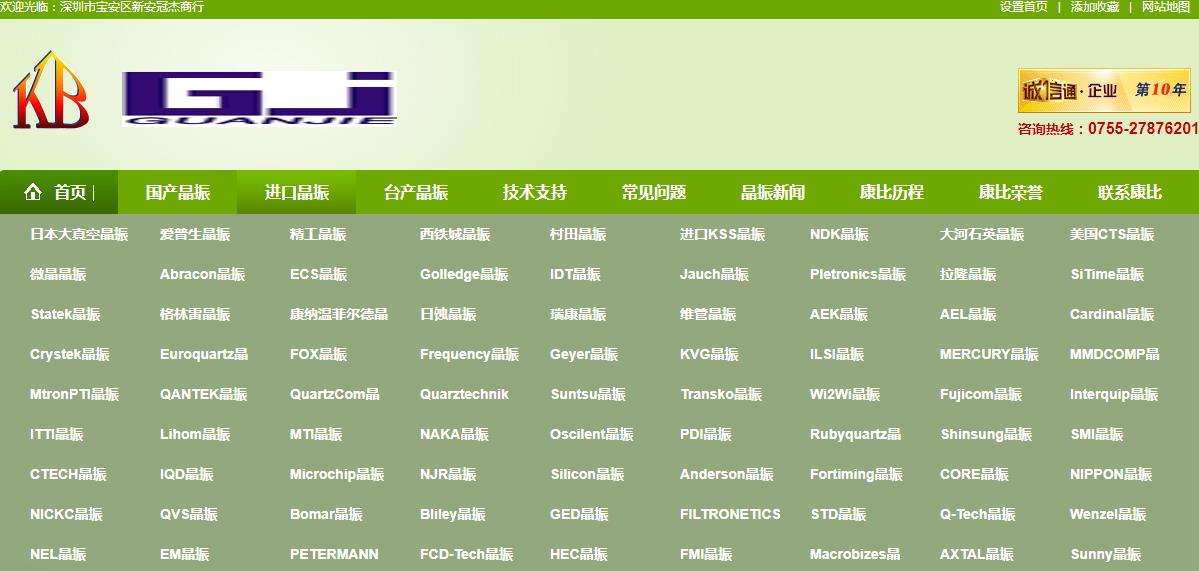Click the GJ Guanjie banner logo
The height and width of the screenshot is (571, 1199).
259,98
